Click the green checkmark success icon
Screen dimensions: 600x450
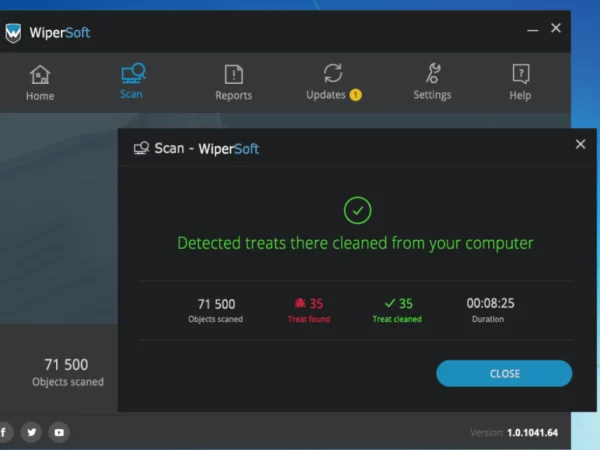pos(357,210)
